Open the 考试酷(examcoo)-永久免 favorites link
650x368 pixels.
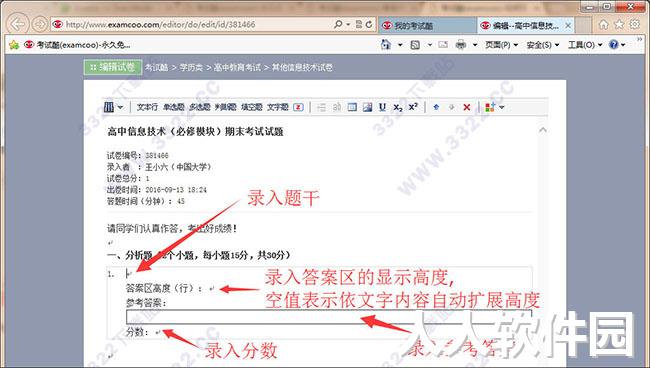(x=77, y=44)
